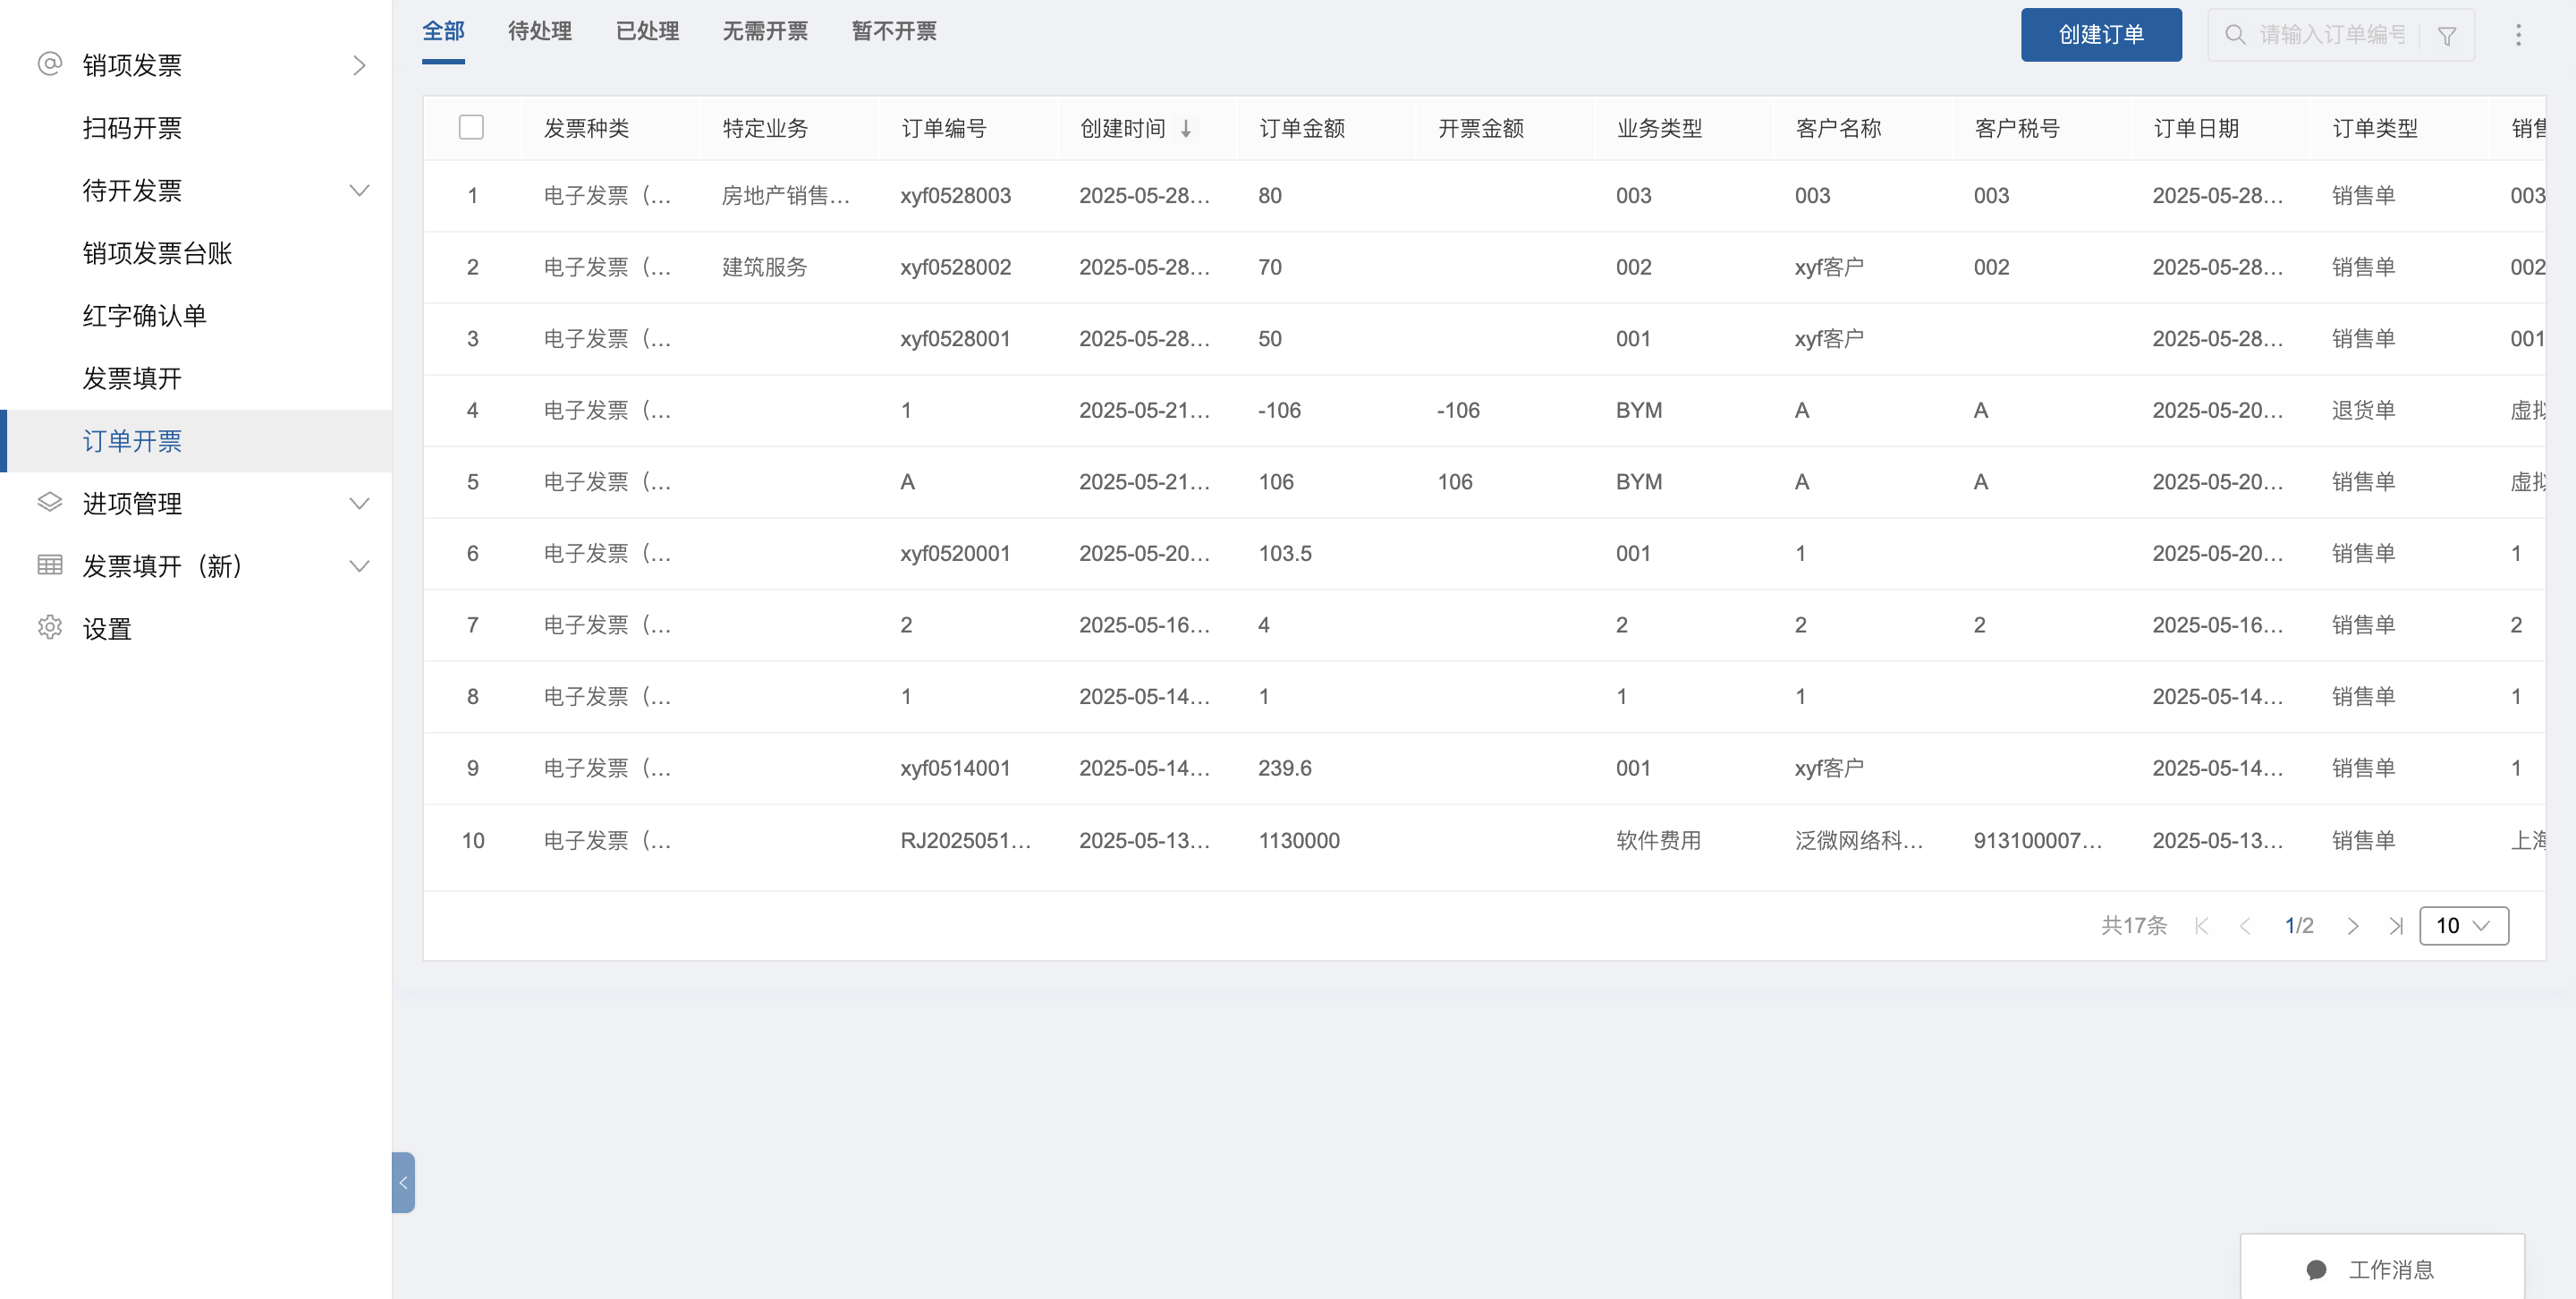The height and width of the screenshot is (1299, 2576).
Task: Expand the 进项管理 chevron
Action: tap(359, 503)
